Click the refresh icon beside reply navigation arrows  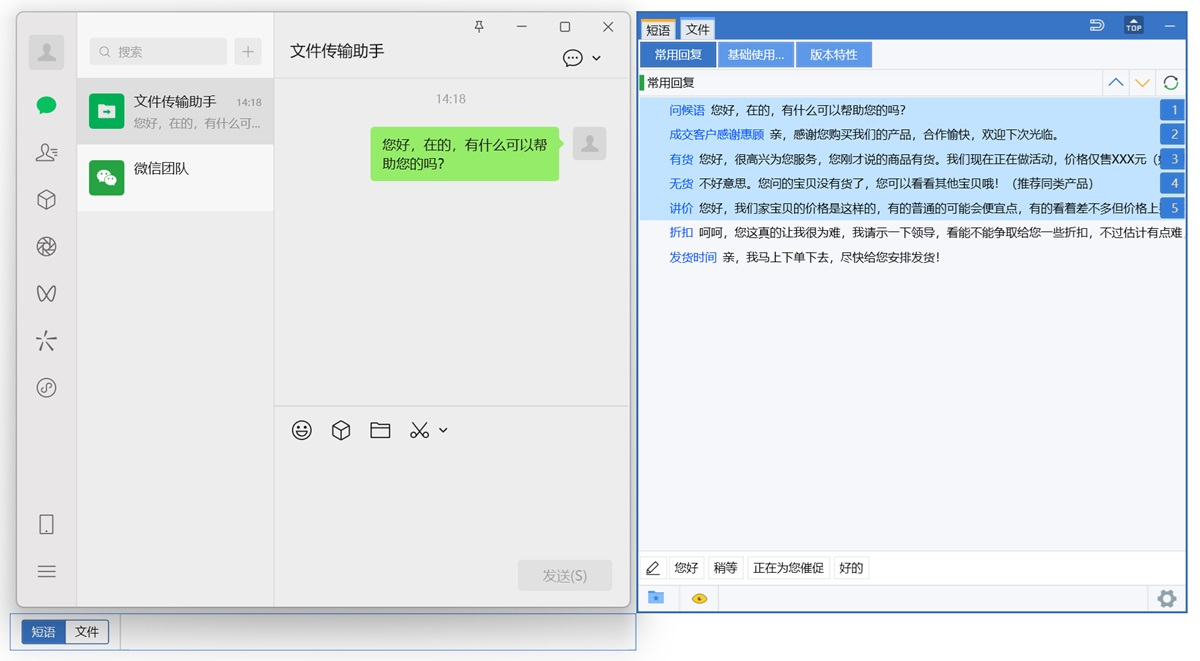[x=1168, y=82]
